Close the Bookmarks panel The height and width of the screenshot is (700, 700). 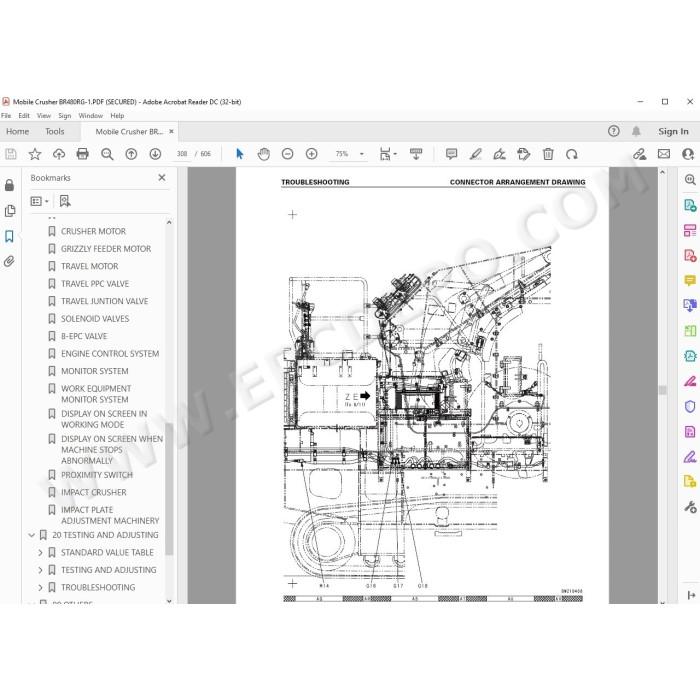point(162,178)
